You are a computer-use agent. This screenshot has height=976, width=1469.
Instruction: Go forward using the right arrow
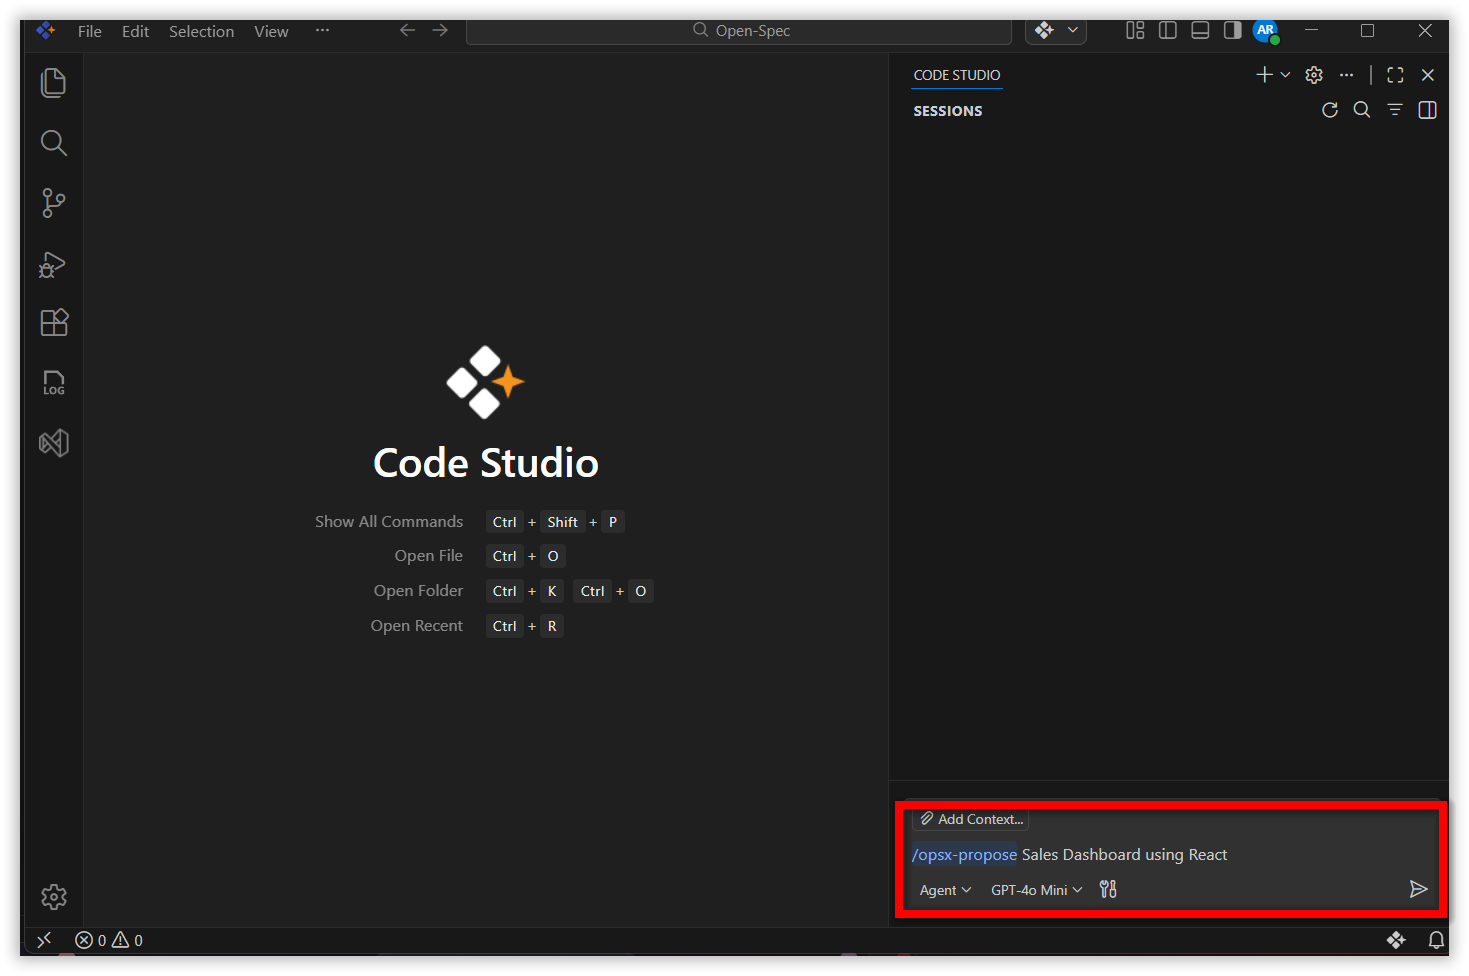(440, 30)
